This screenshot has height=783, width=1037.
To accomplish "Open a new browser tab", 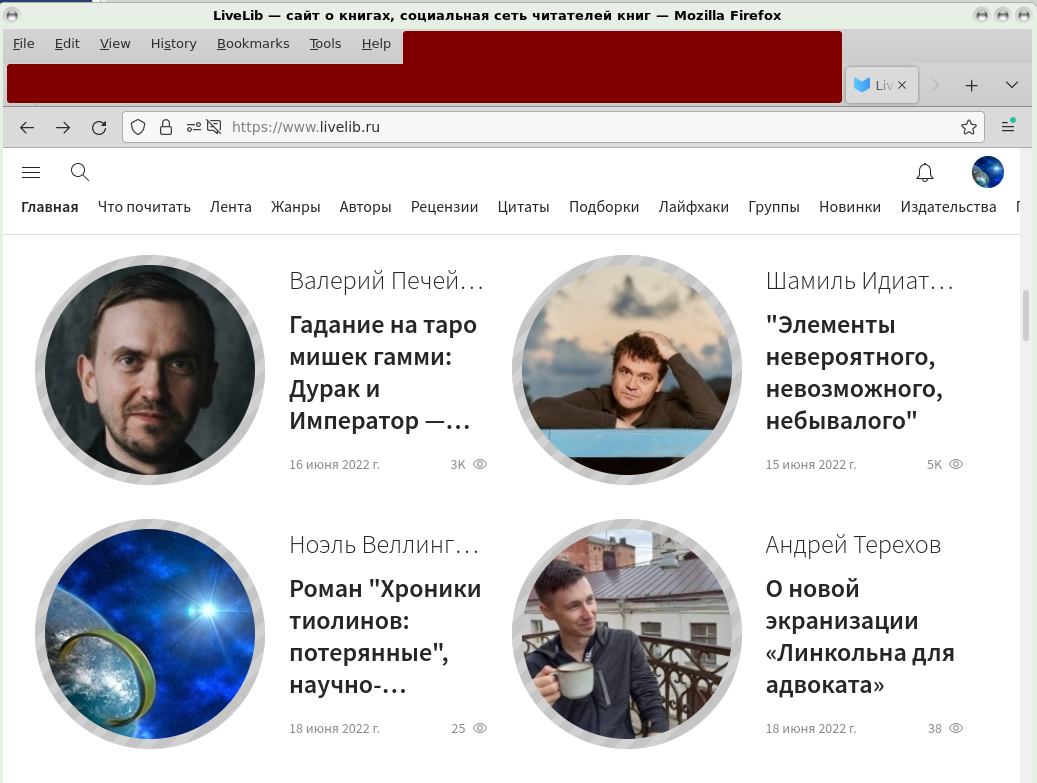I will (x=972, y=85).
